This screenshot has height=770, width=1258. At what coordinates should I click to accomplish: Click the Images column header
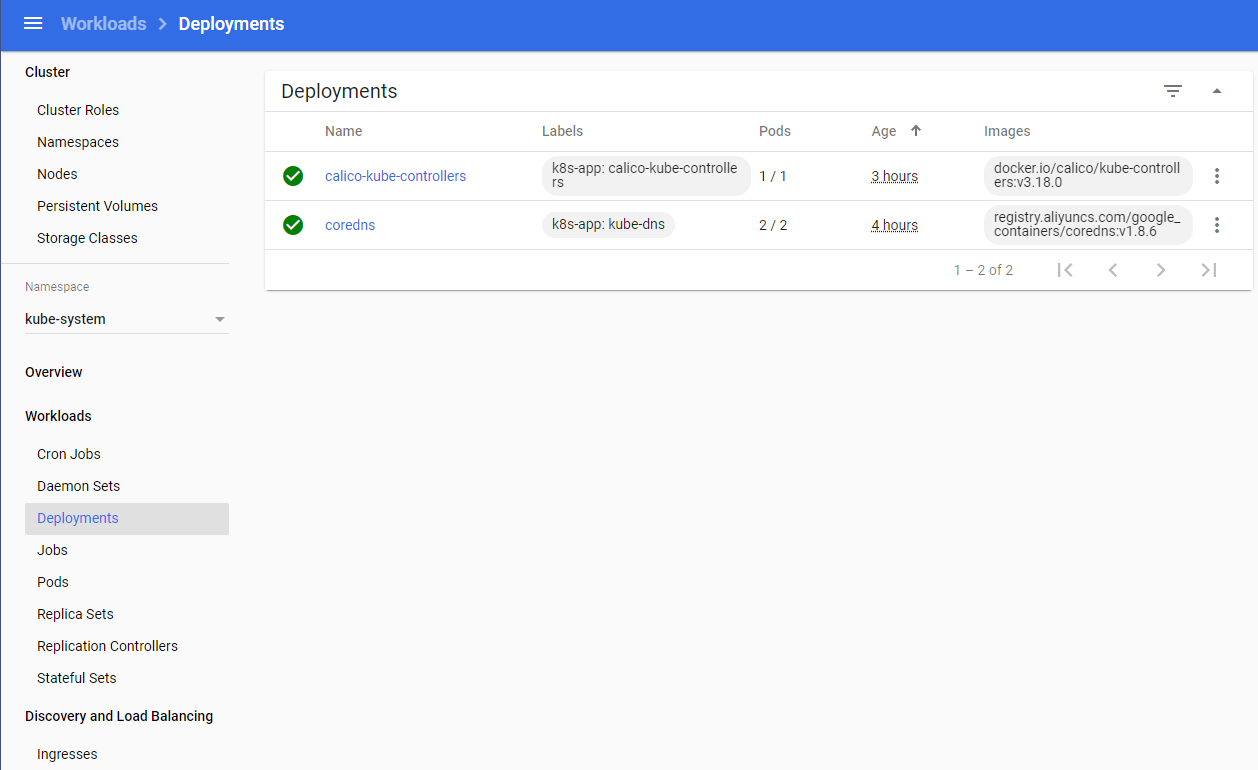1007,131
